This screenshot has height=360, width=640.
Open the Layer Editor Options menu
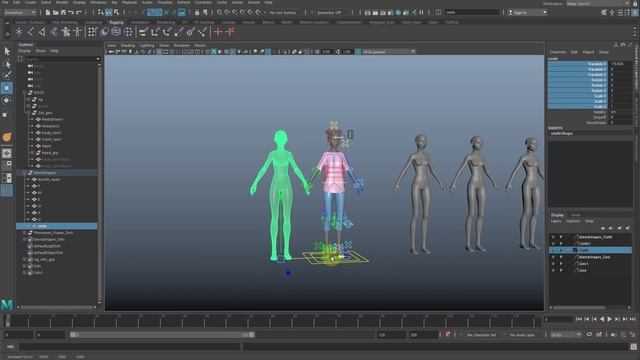[x=573, y=221]
